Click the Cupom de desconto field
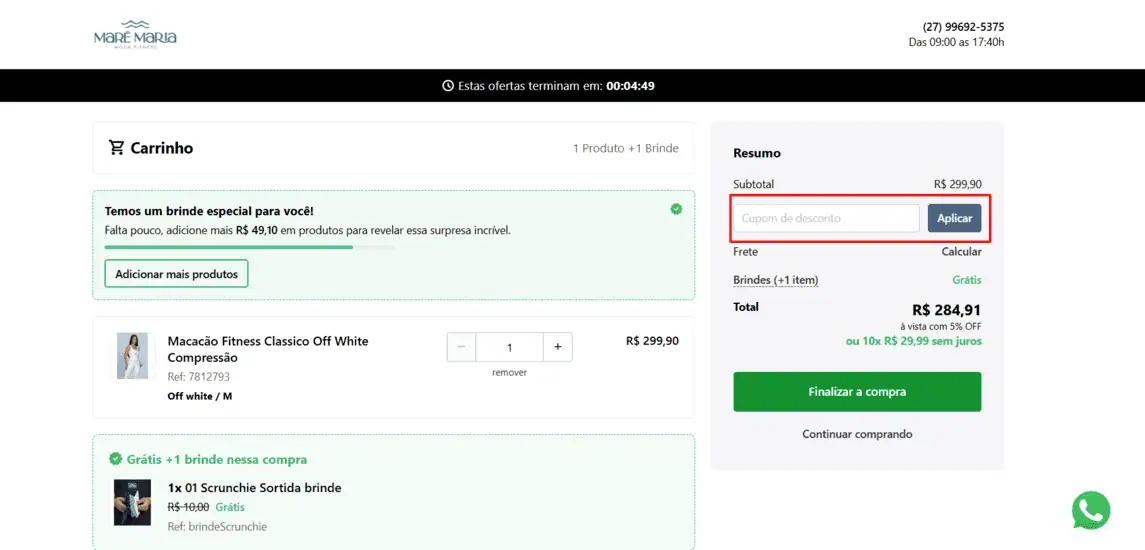Screen dimensions: 1145x550 825,218
